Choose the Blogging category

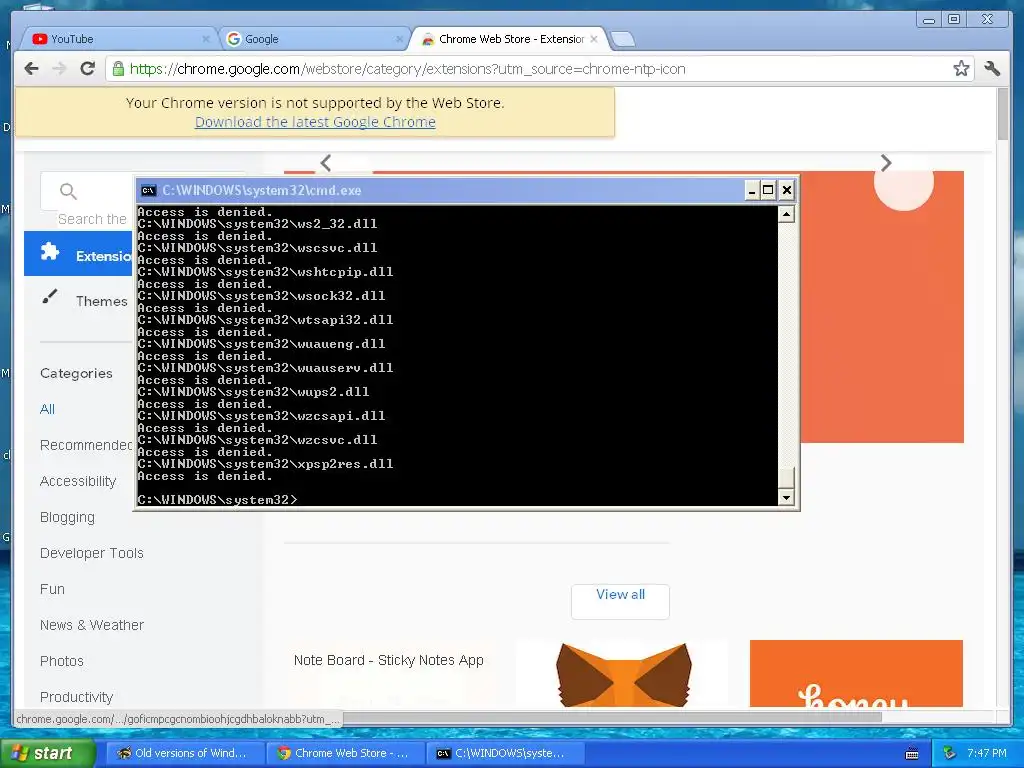67,517
